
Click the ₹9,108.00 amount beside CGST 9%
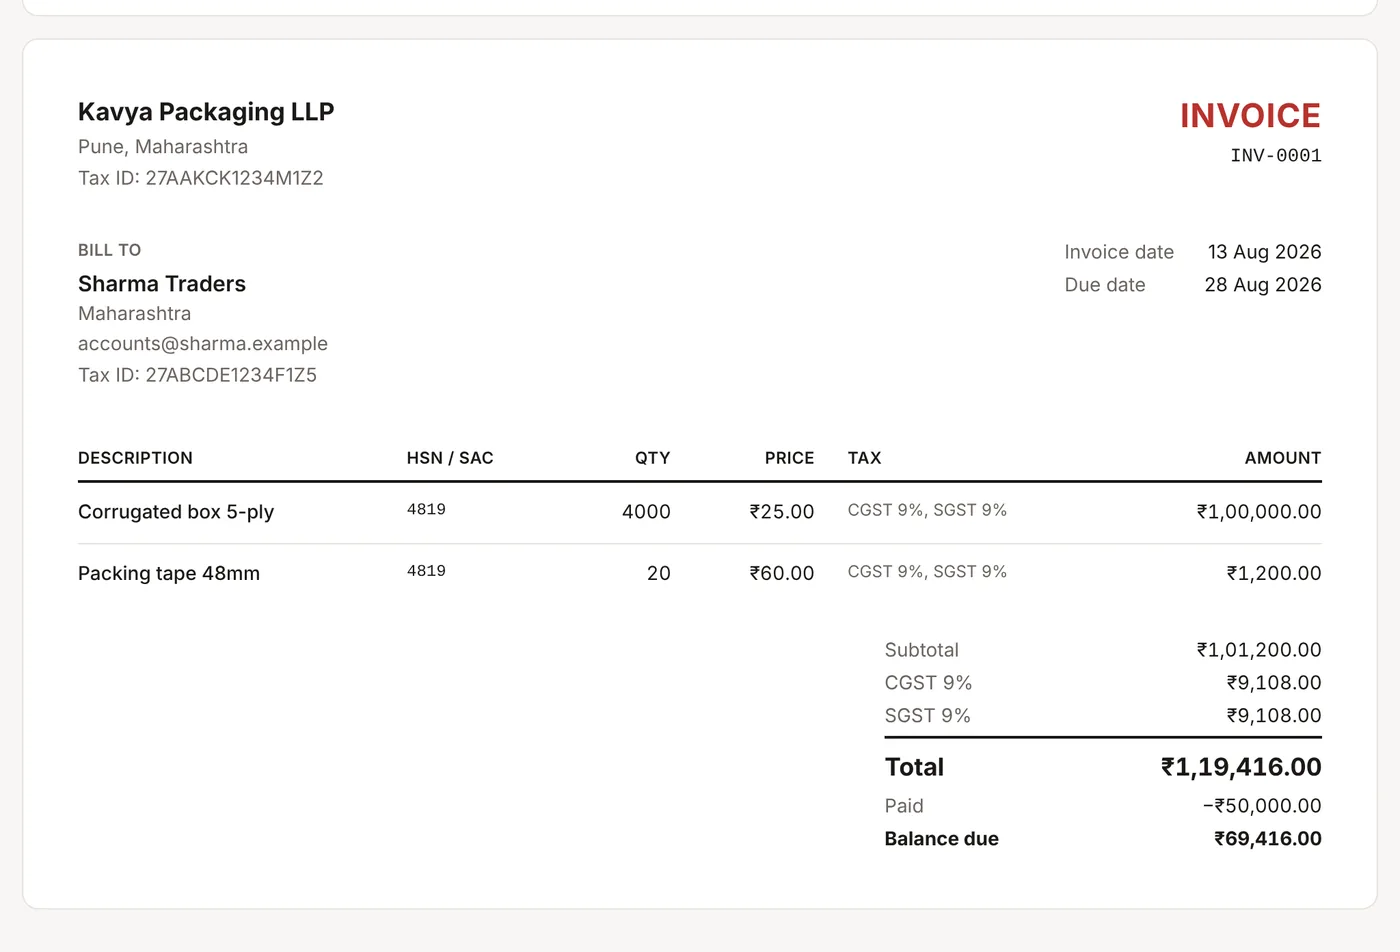1274,683
